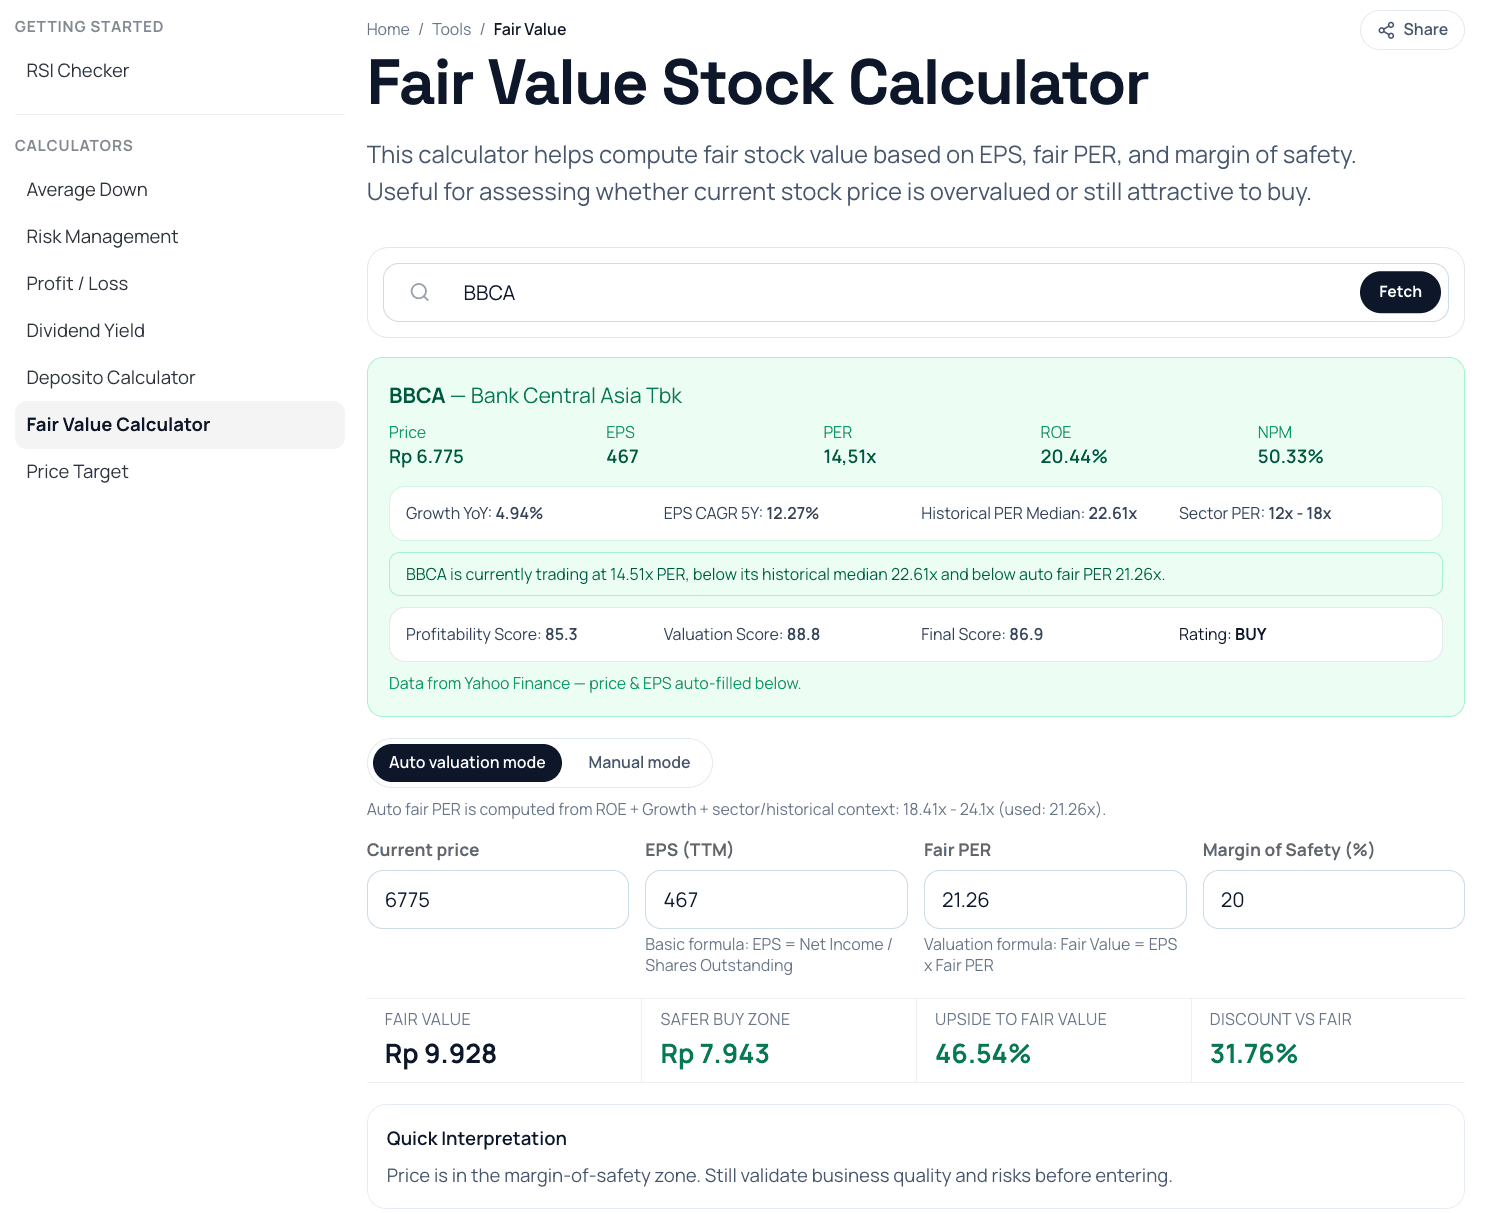Click the Margin of Safety input
The height and width of the screenshot is (1214, 1502).
[x=1333, y=899]
